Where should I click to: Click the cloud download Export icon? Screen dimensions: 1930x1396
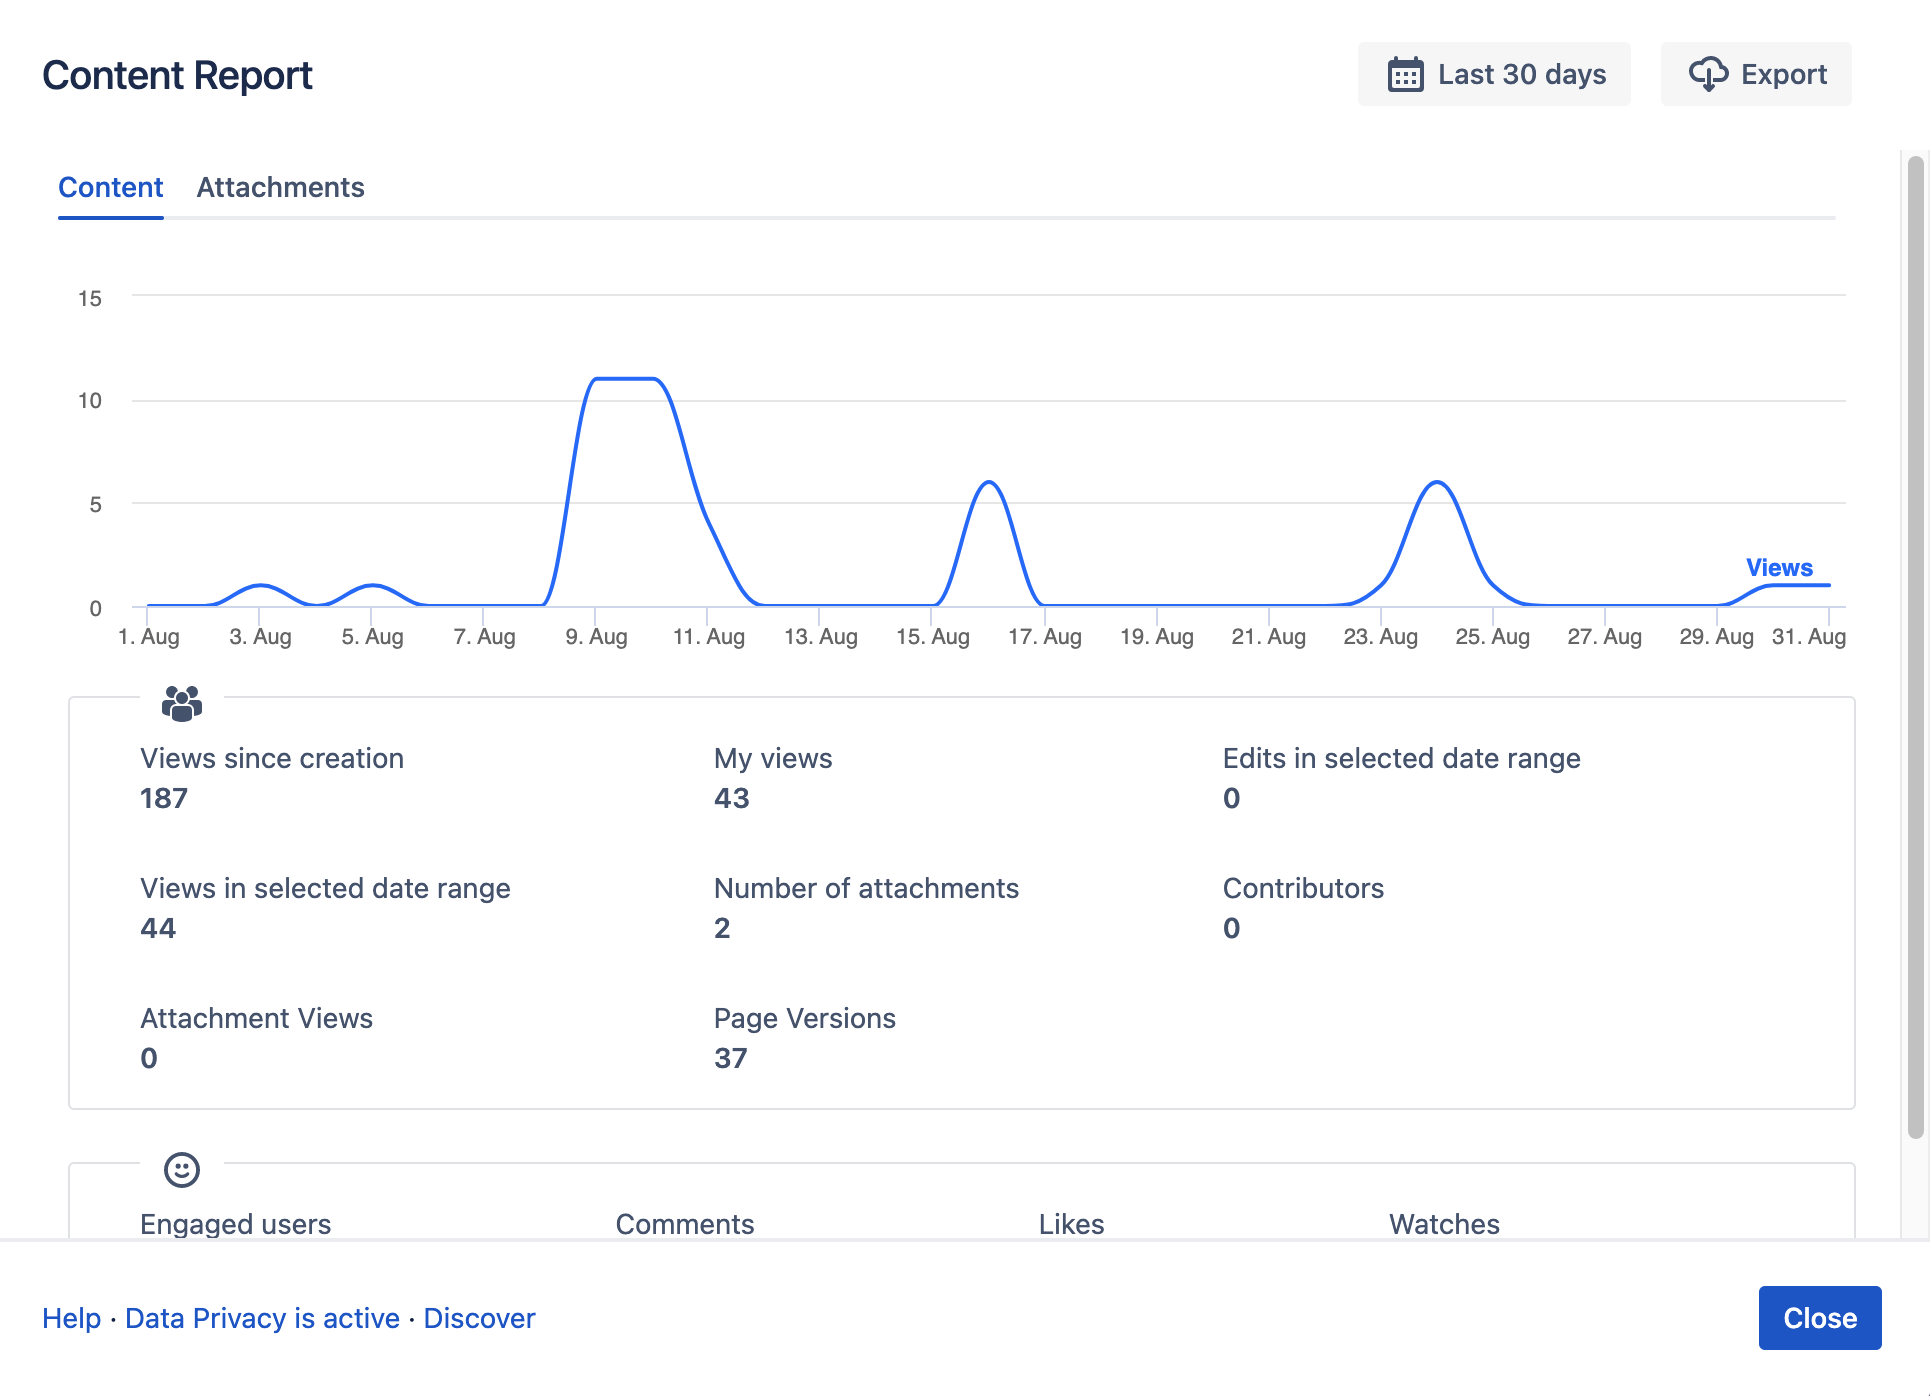(1708, 74)
